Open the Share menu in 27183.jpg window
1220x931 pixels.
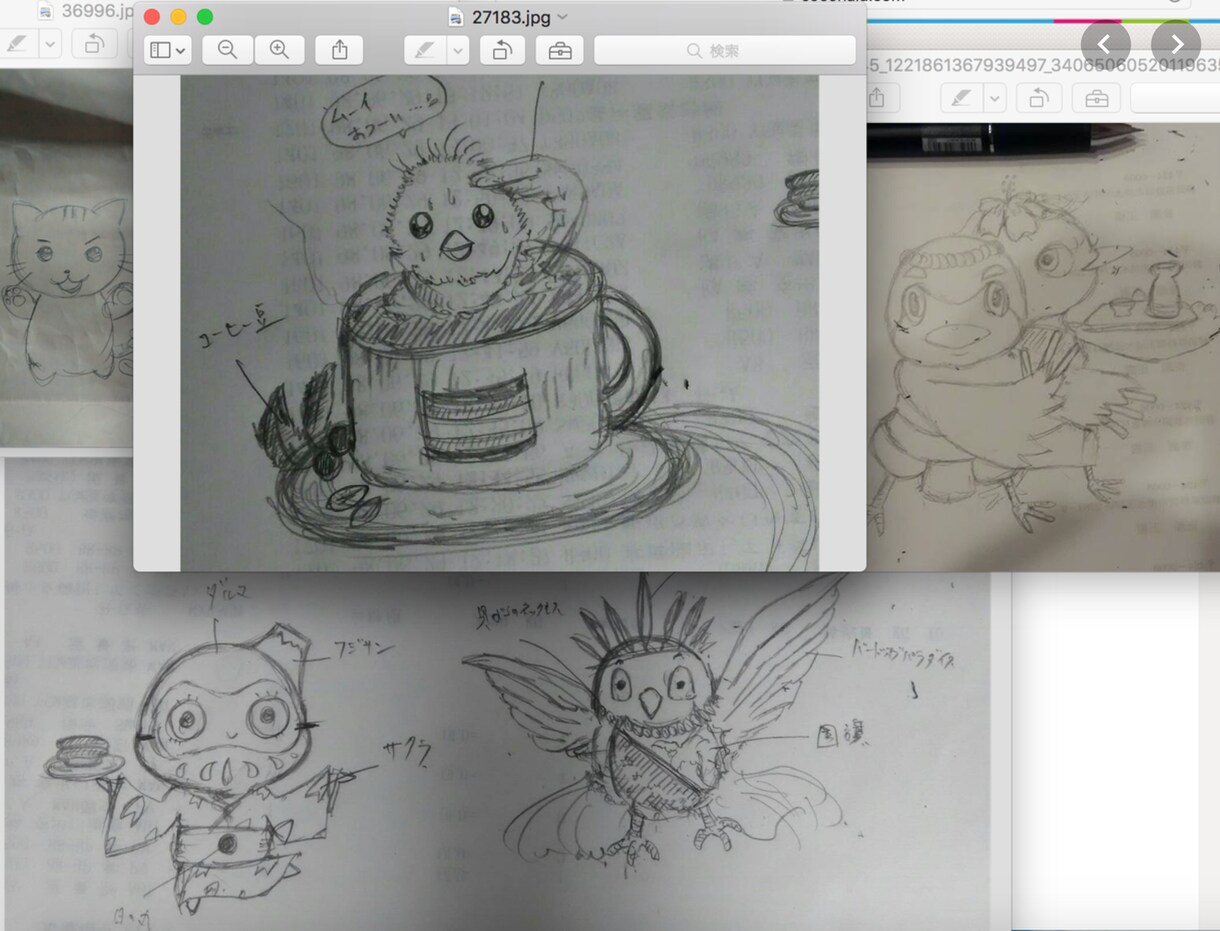[x=340, y=50]
